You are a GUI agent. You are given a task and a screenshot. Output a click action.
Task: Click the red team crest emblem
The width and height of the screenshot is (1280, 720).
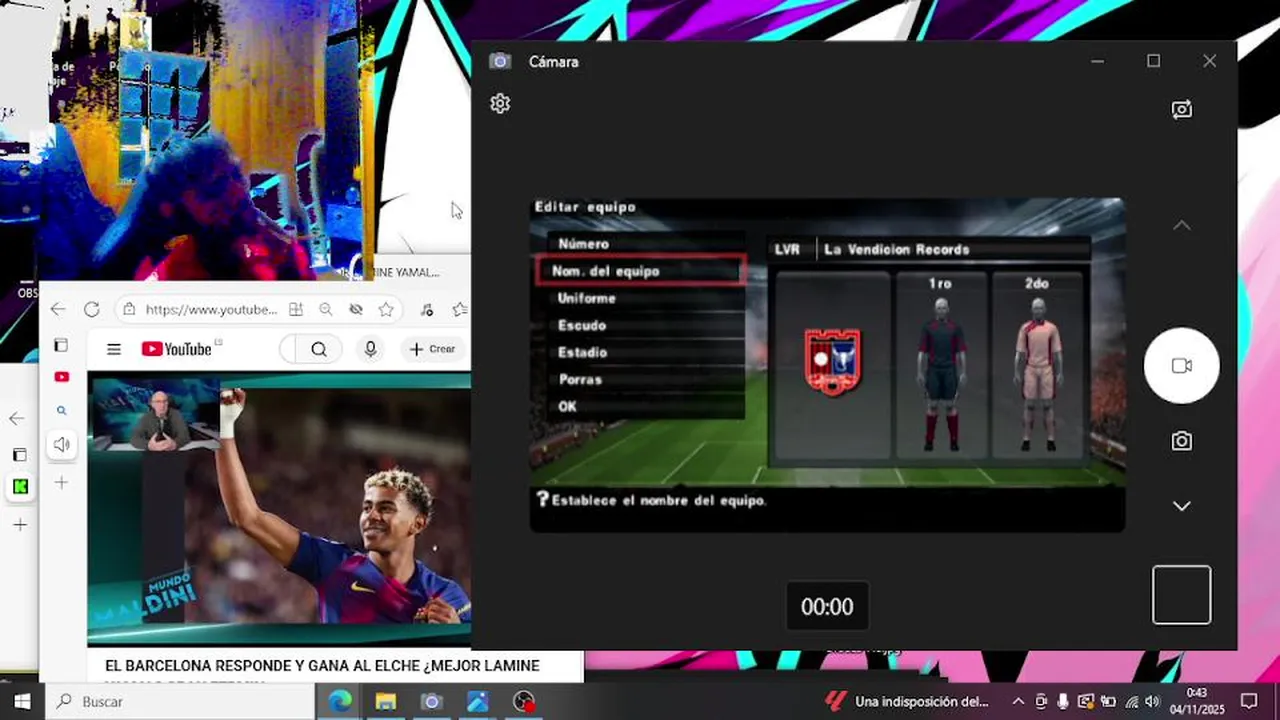tap(832, 362)
